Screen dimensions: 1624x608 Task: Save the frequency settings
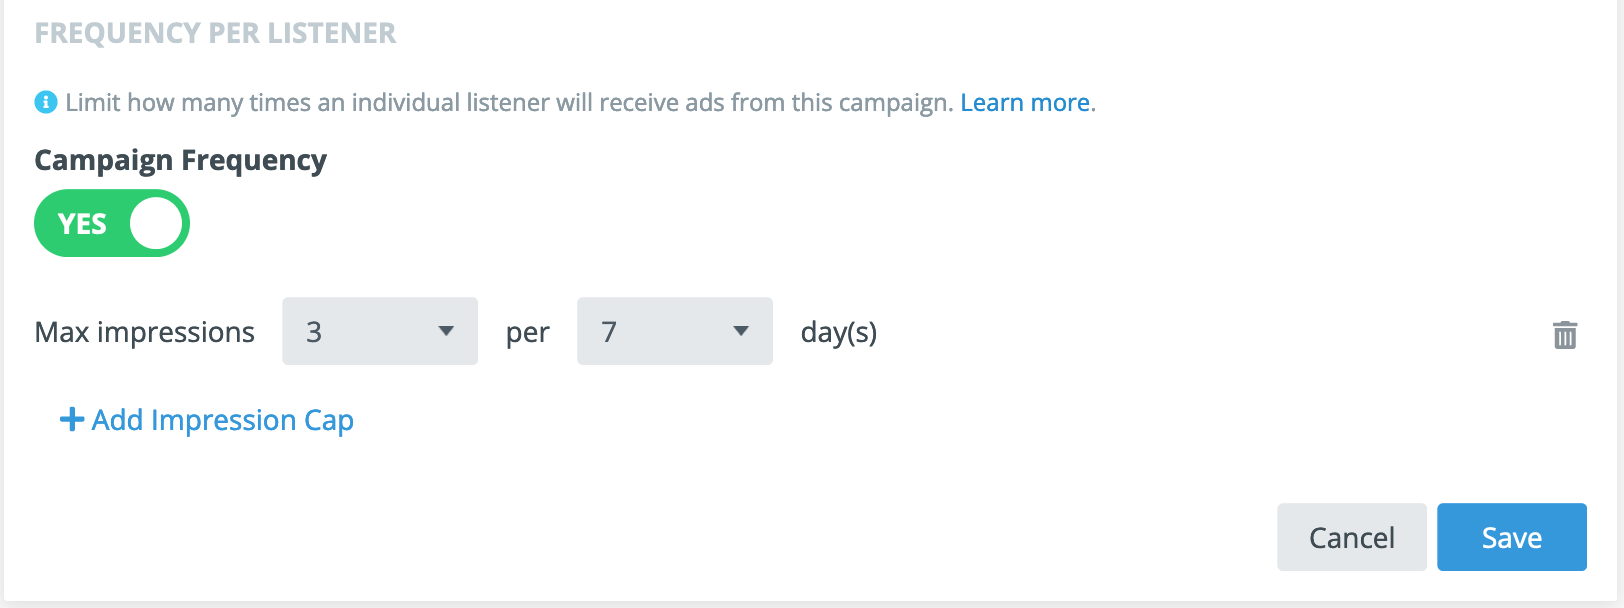tap(1511, 537)
